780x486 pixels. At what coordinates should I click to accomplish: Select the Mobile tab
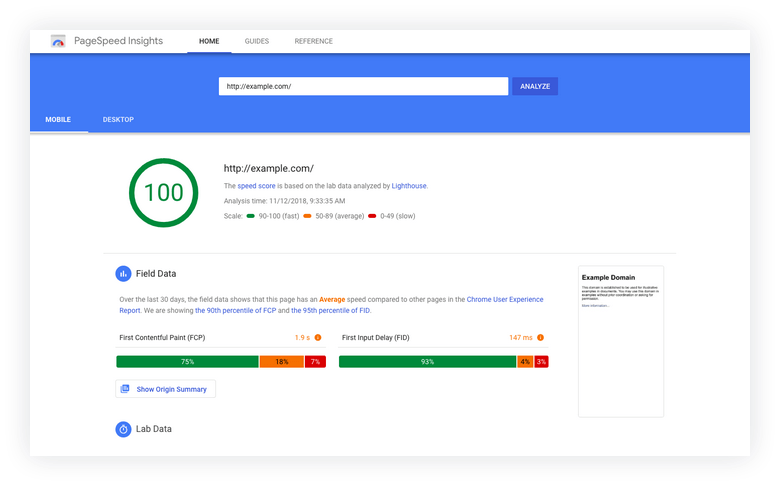tap(58, 119)
